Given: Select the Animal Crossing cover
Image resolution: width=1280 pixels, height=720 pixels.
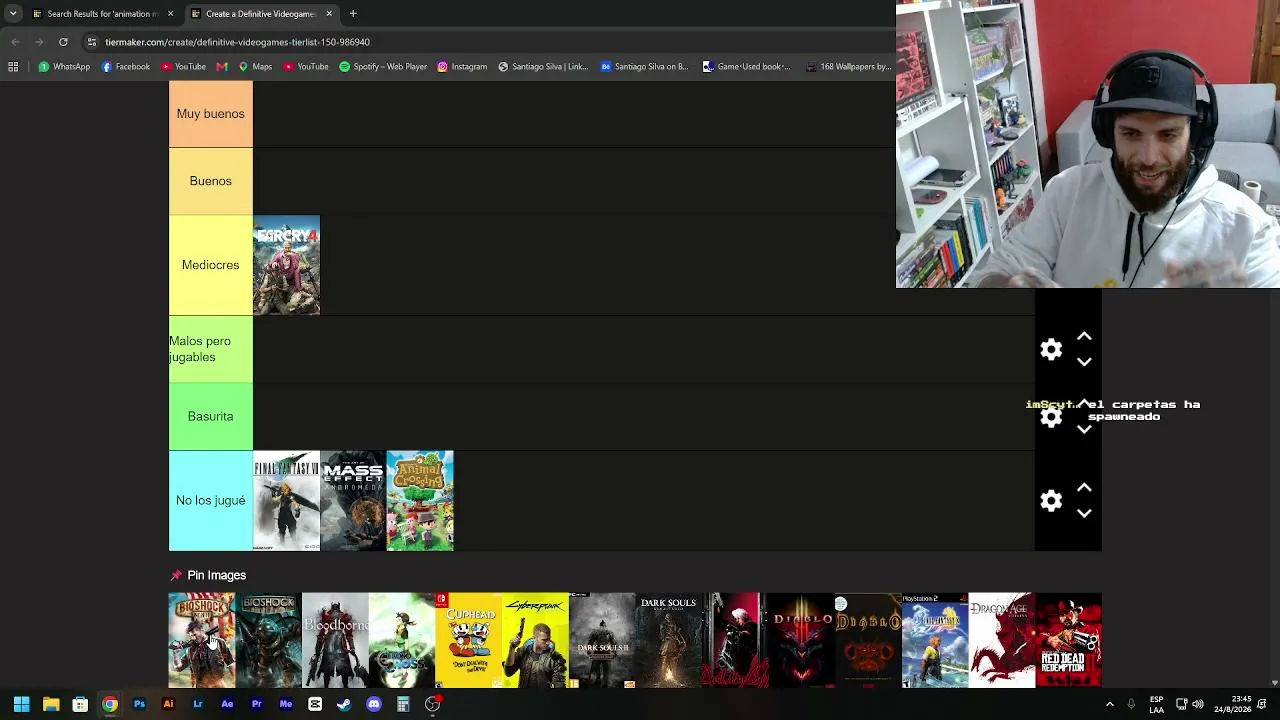Looking at the screenshot, I should [420, 500].
